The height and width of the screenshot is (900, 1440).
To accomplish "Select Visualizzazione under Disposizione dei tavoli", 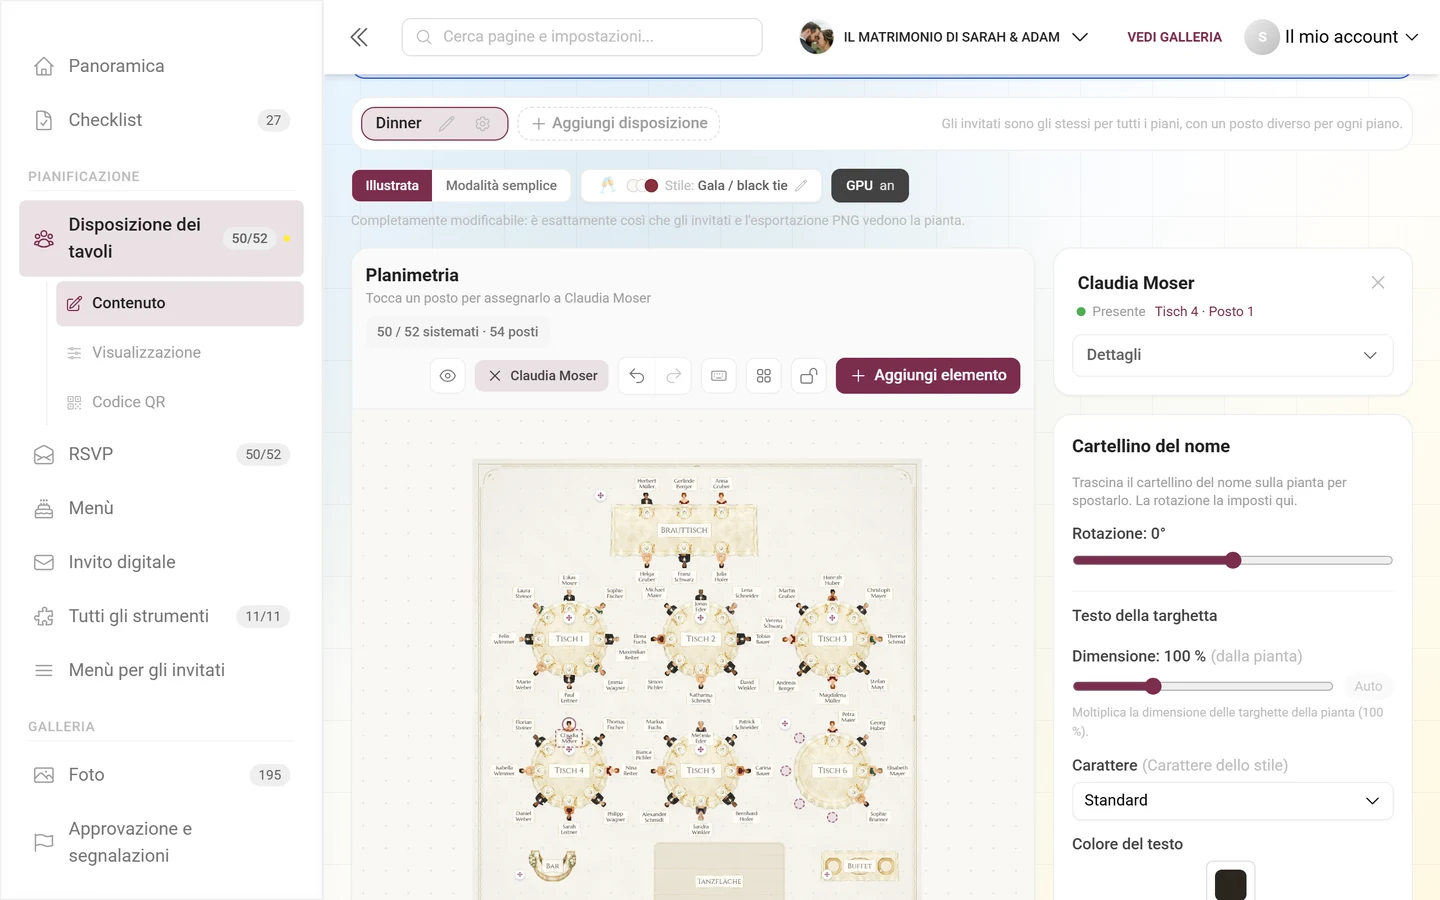I will tap(180, 352).
